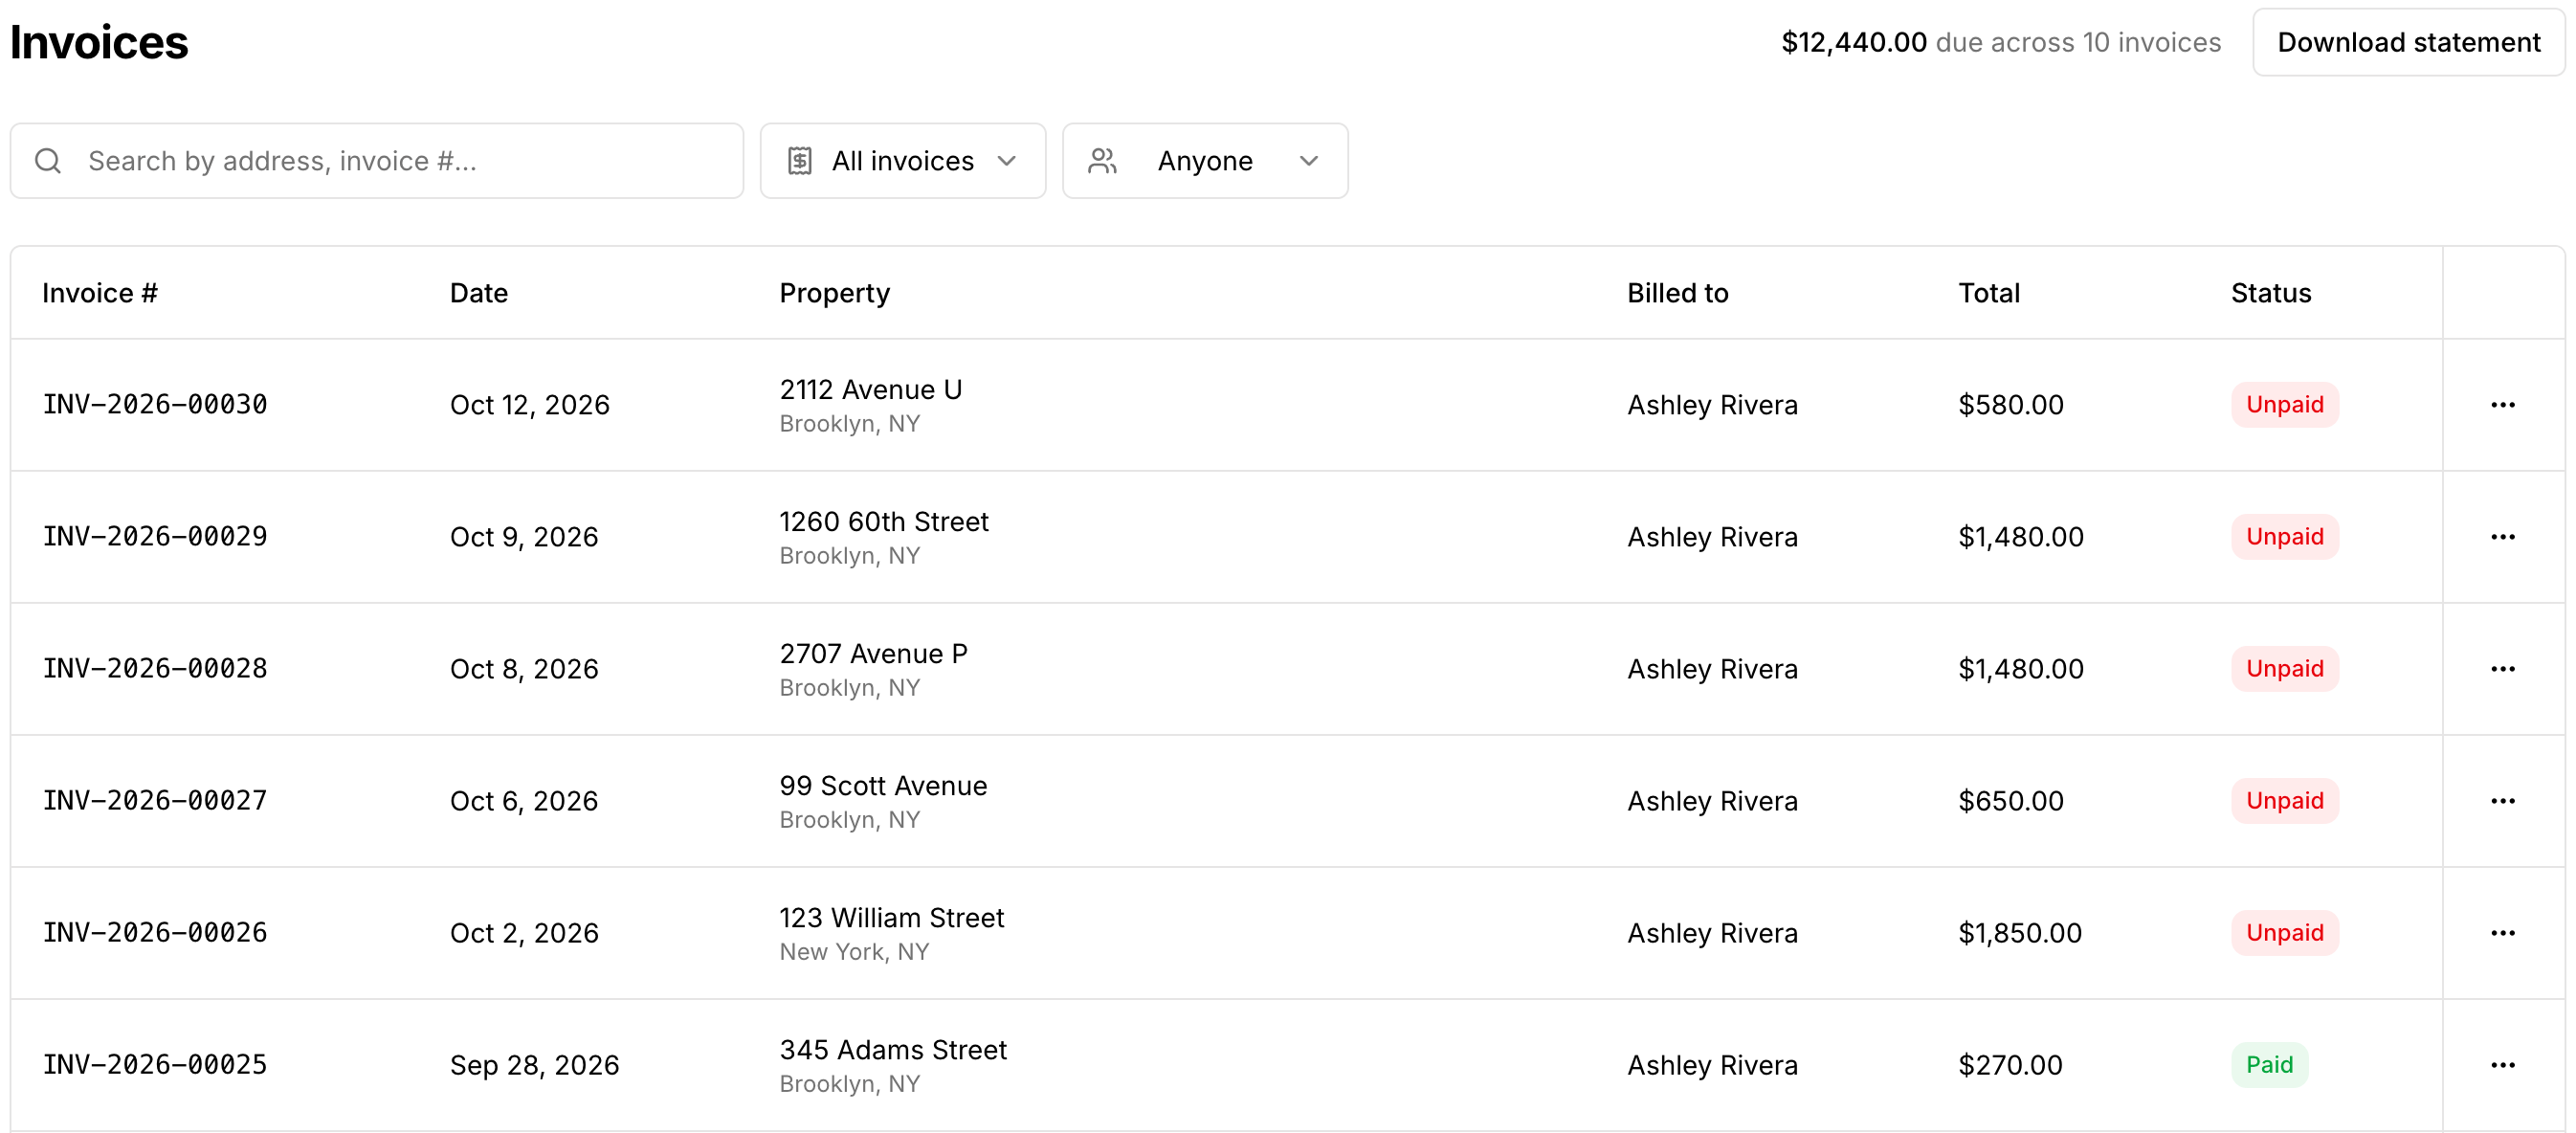Open invoice INV-2026-00029
The height and width of the screenshot is (1133, 2576).
pyautogui.click(x=155, y=537)
